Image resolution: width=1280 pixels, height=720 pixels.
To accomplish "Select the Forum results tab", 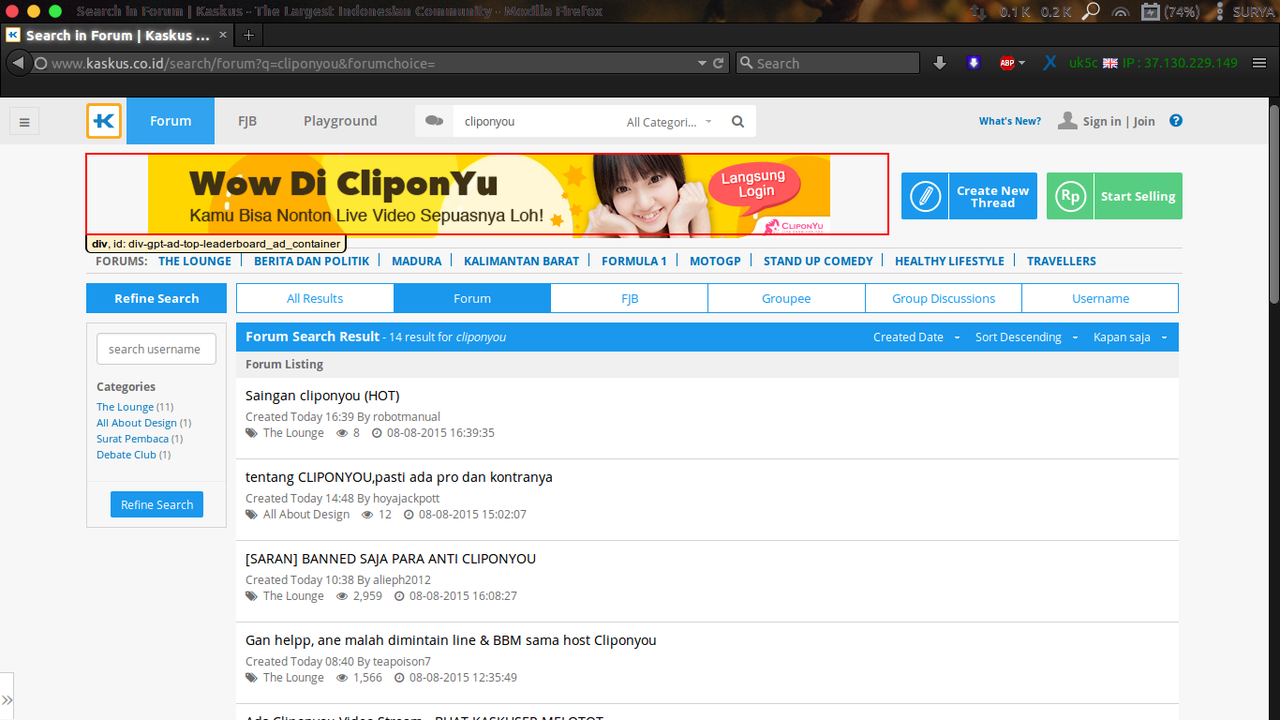I will pos(472,298).
